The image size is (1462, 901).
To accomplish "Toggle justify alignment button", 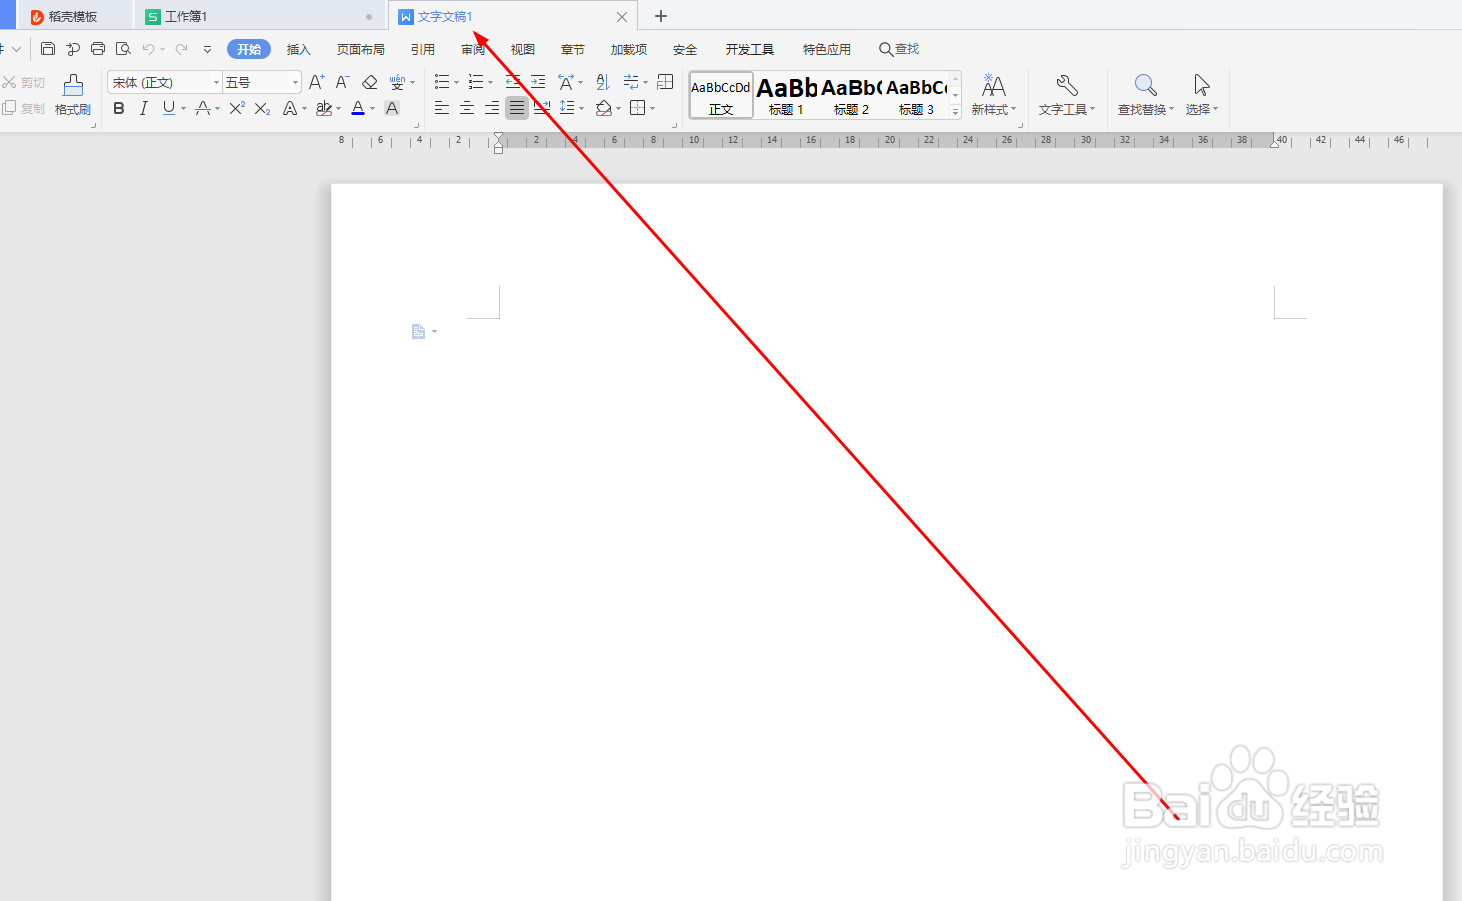I will click(x=517, y=108).
